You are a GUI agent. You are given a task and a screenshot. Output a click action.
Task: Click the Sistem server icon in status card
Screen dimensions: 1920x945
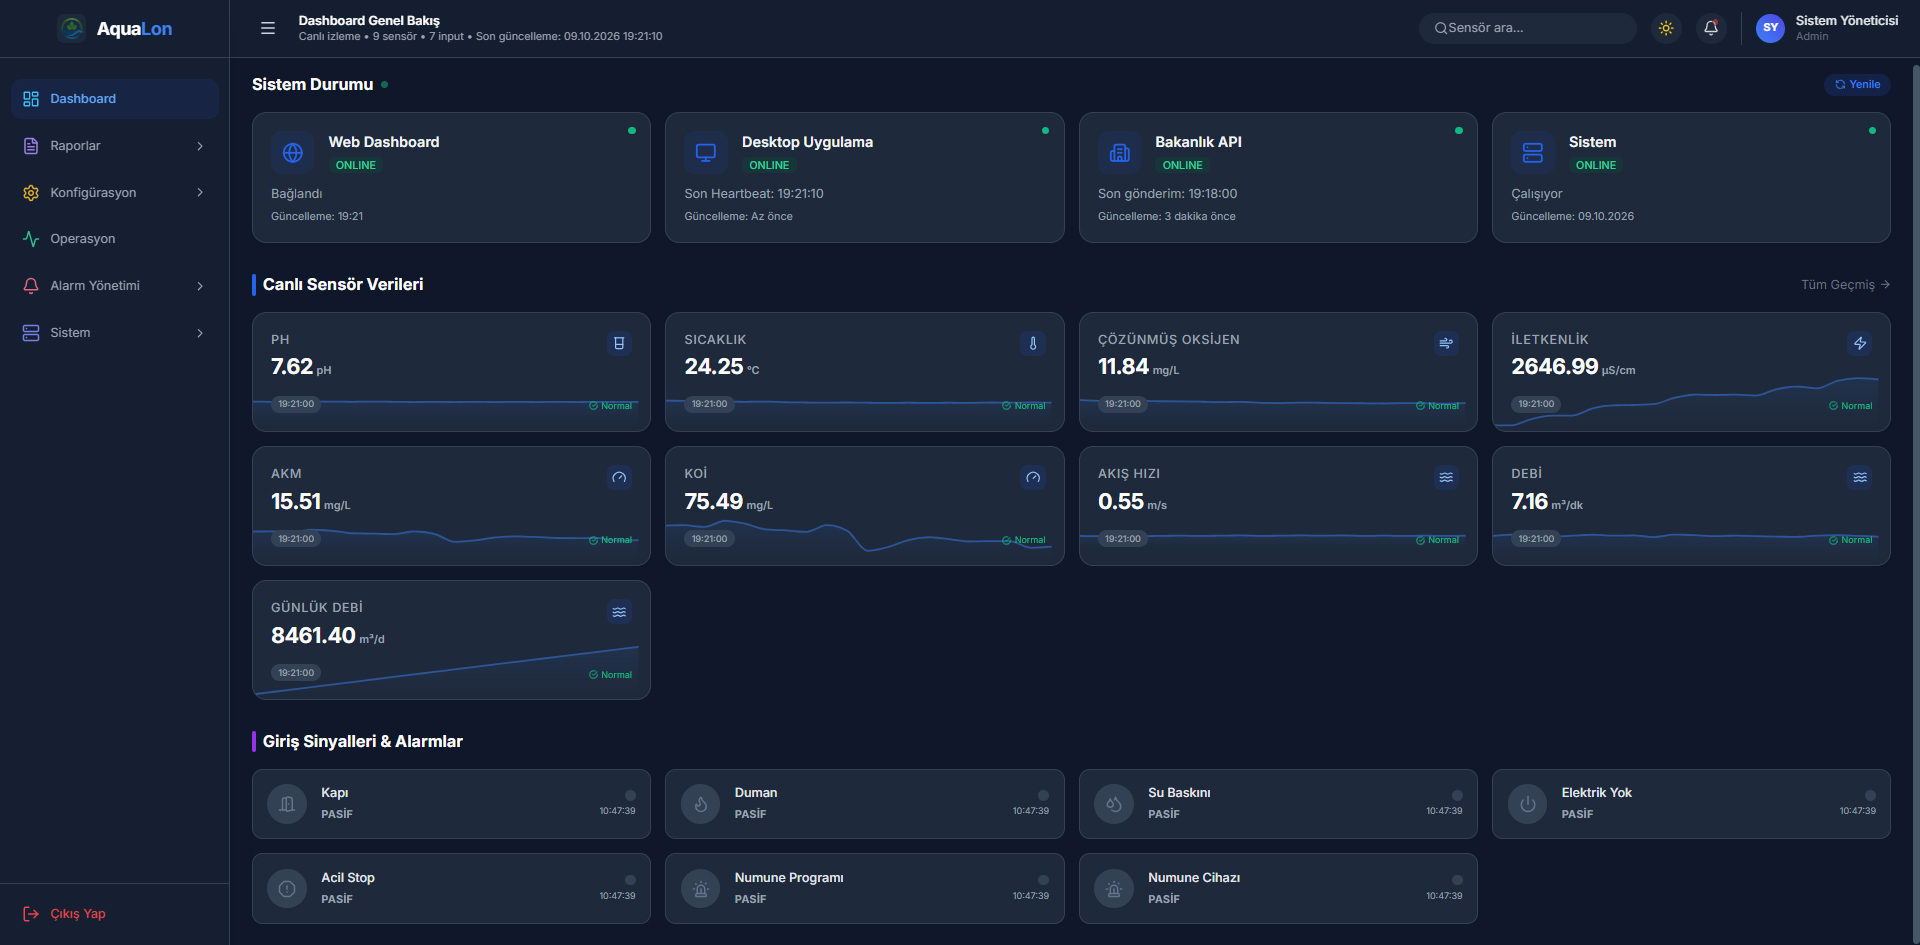tap(1533, 153)
